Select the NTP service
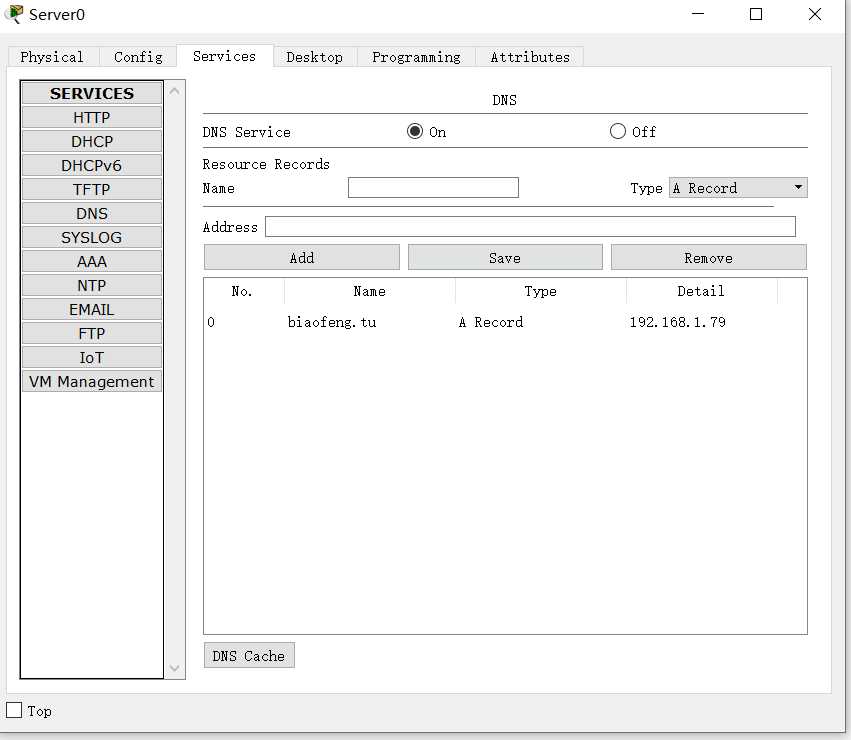The image size is (851, 740). pos(92,285)
